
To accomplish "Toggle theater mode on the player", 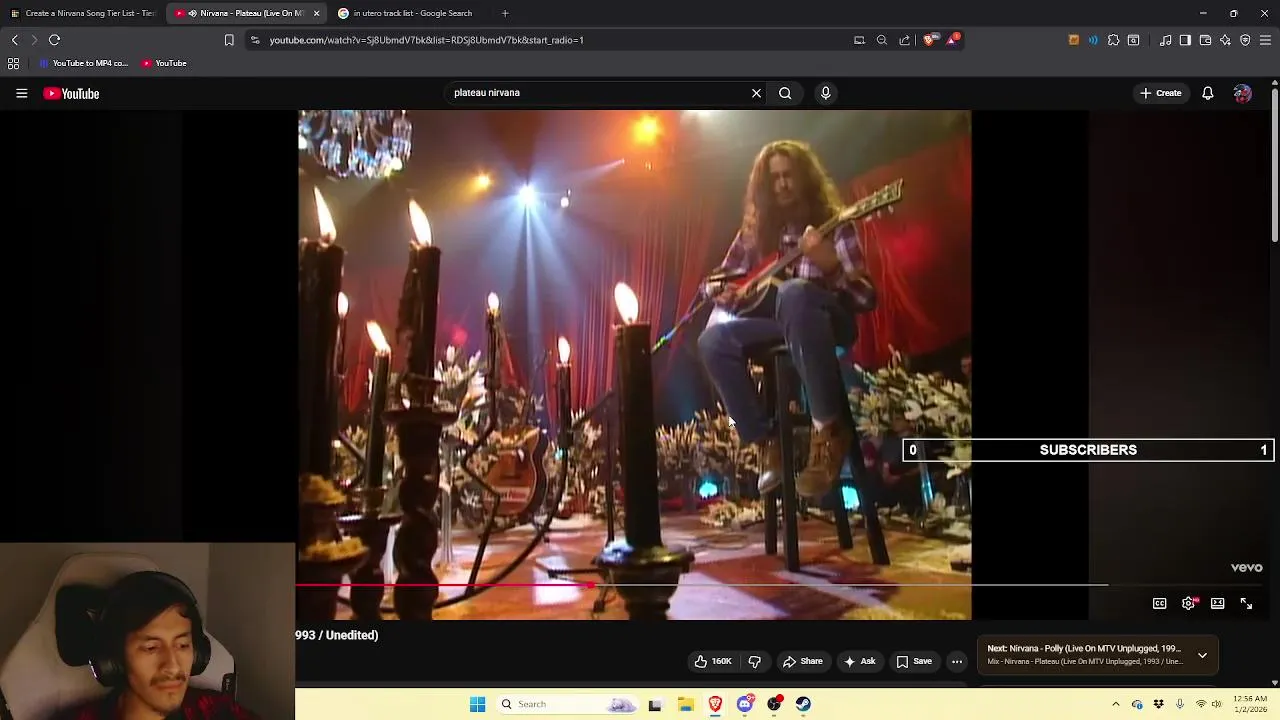I will pos(1217,603).
